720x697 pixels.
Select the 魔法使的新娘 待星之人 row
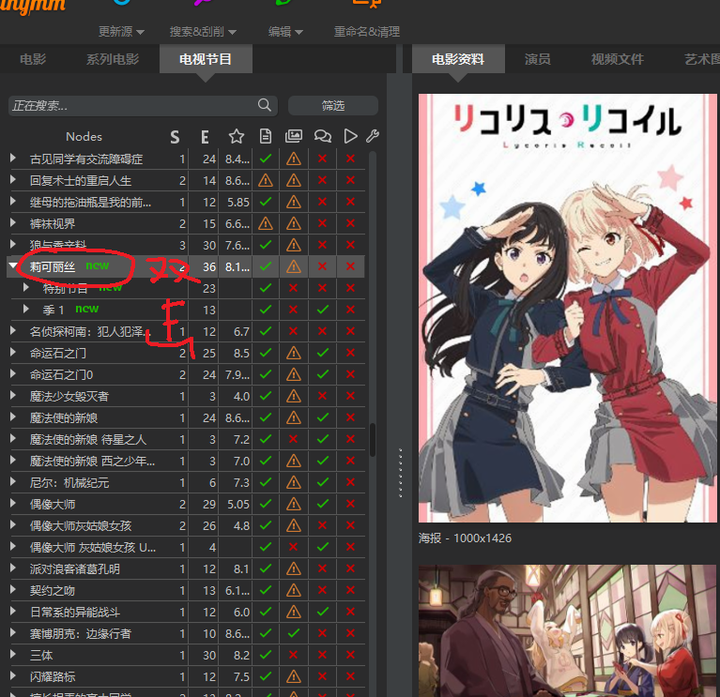(x=186, y=439)
